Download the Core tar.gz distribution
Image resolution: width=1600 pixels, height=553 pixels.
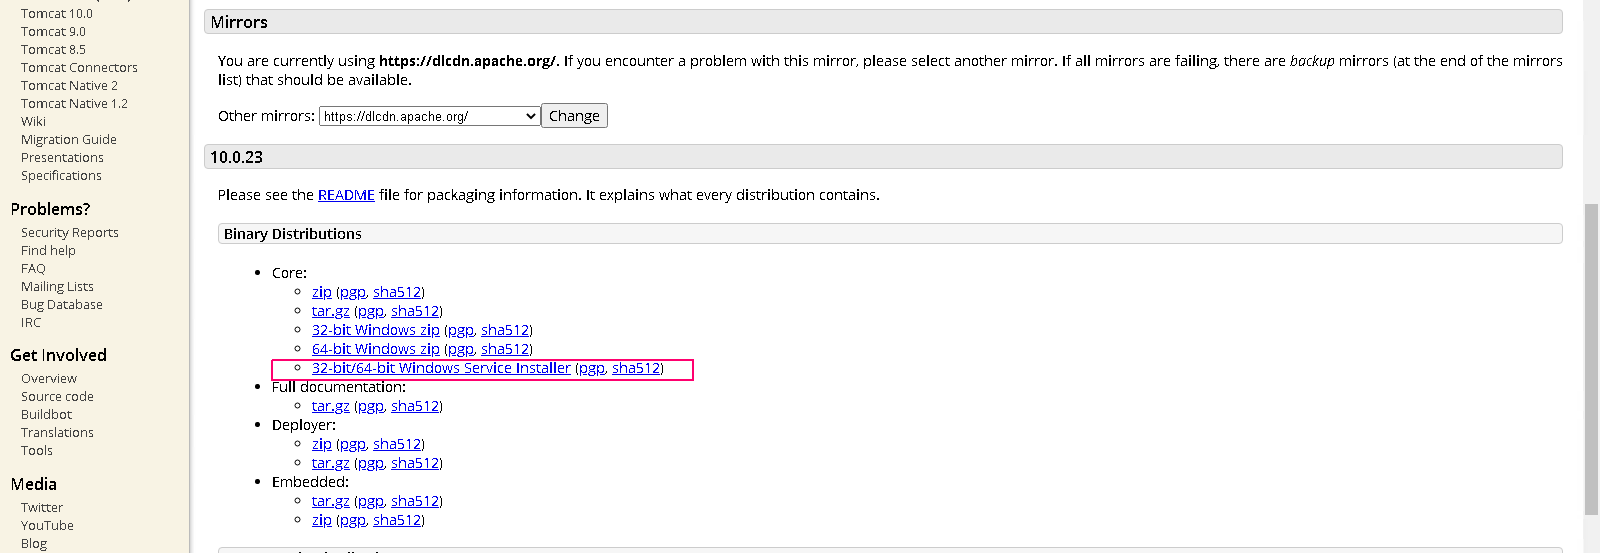tap(330, 311)
